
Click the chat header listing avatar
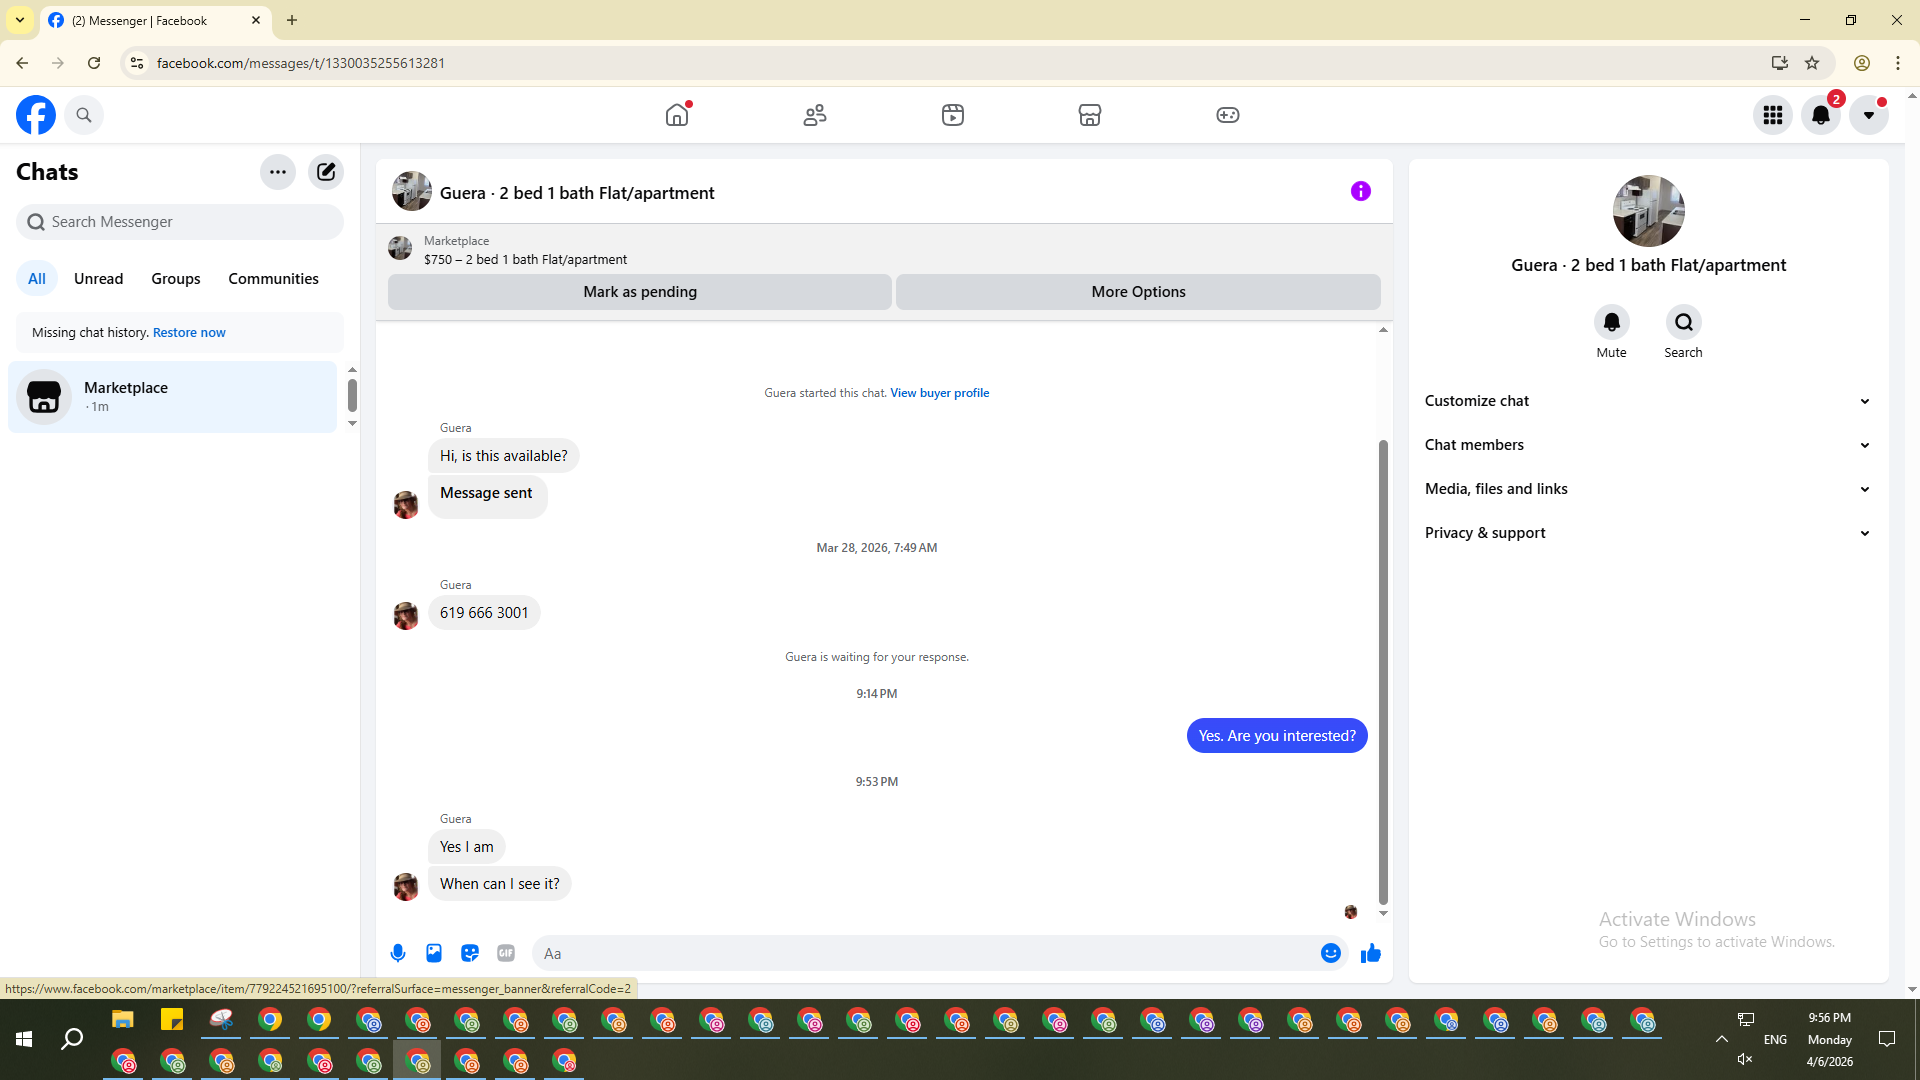412,191
